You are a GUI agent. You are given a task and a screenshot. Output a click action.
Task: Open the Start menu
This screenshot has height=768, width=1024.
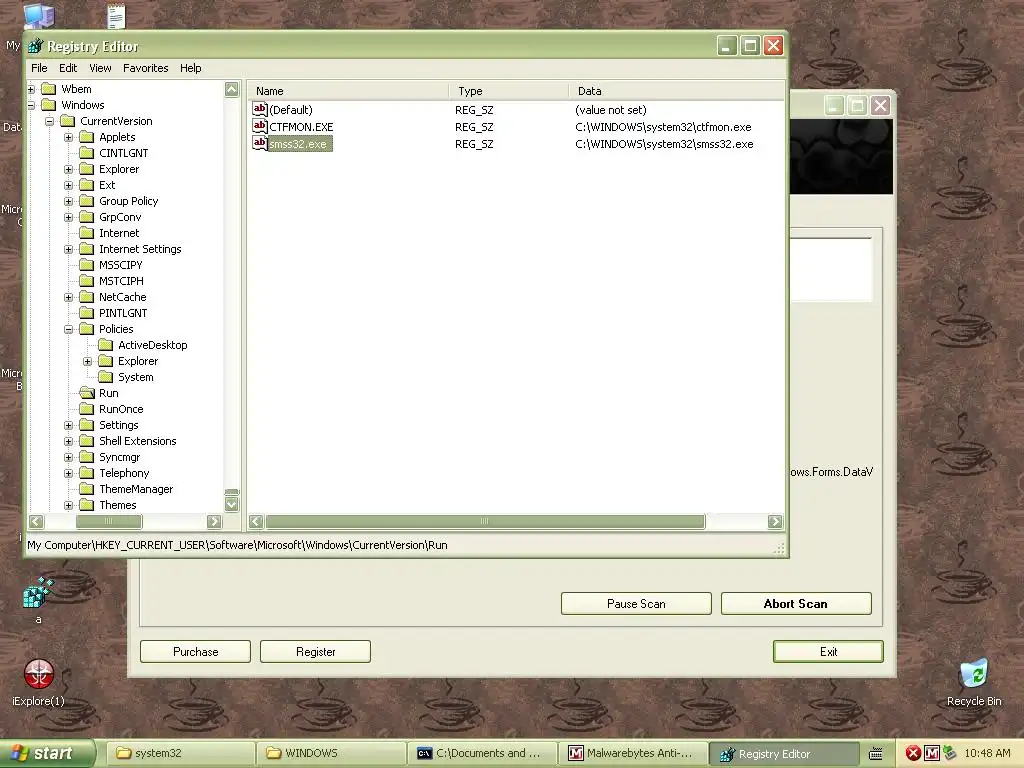pyautogui.click(x=46, y=753)
